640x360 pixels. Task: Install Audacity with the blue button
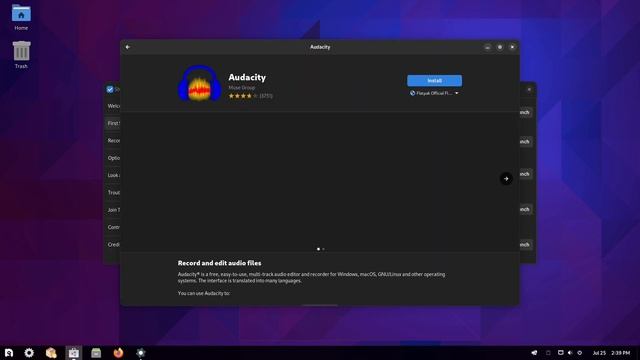tap(434, 80)
